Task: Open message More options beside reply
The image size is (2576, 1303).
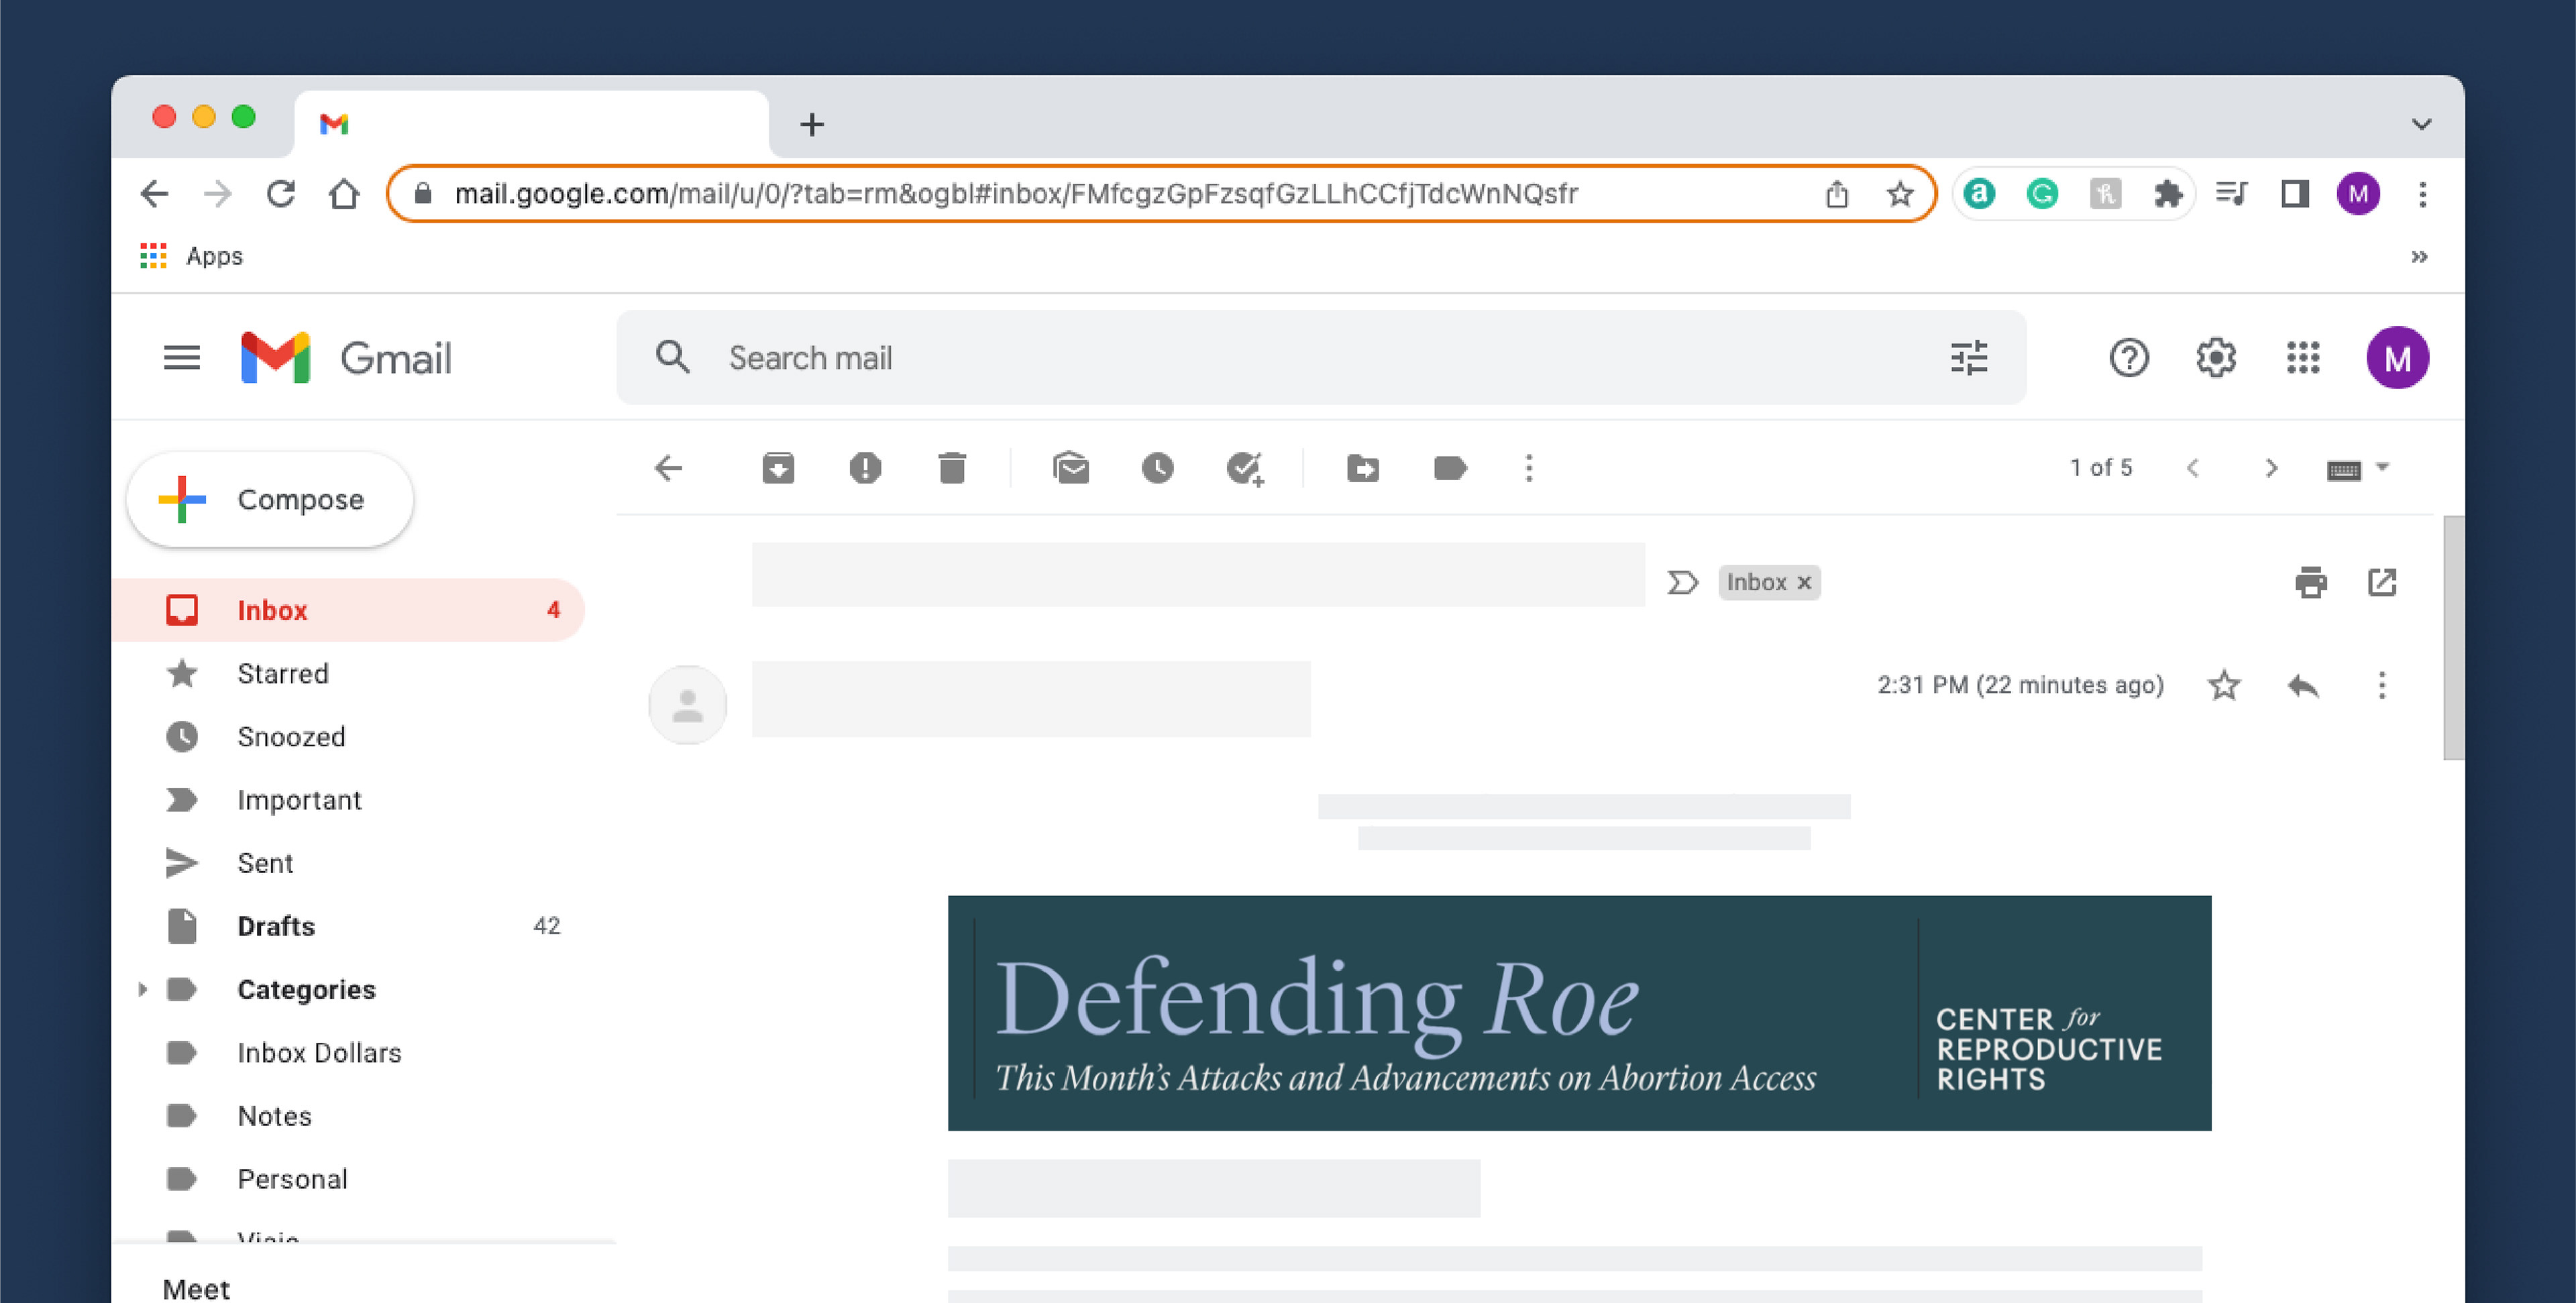Action: point(2382,686)
